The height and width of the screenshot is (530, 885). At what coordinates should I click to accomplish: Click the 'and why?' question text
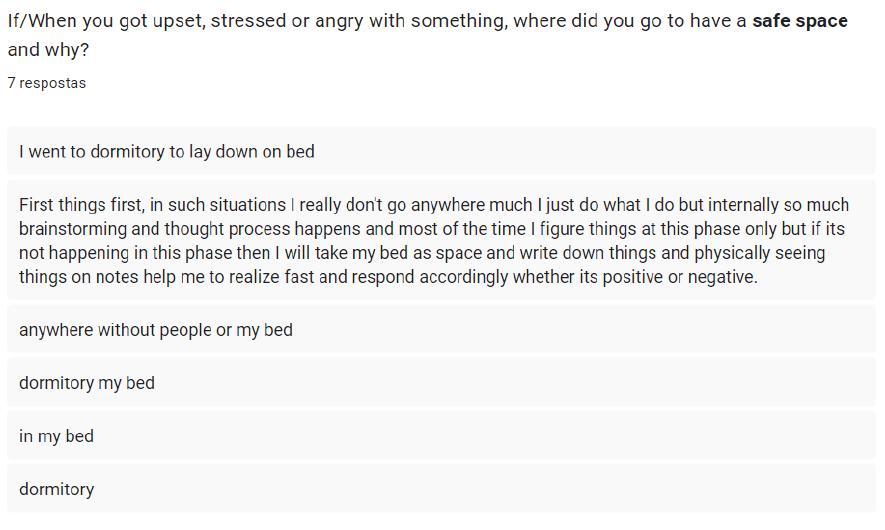(49, 50)
